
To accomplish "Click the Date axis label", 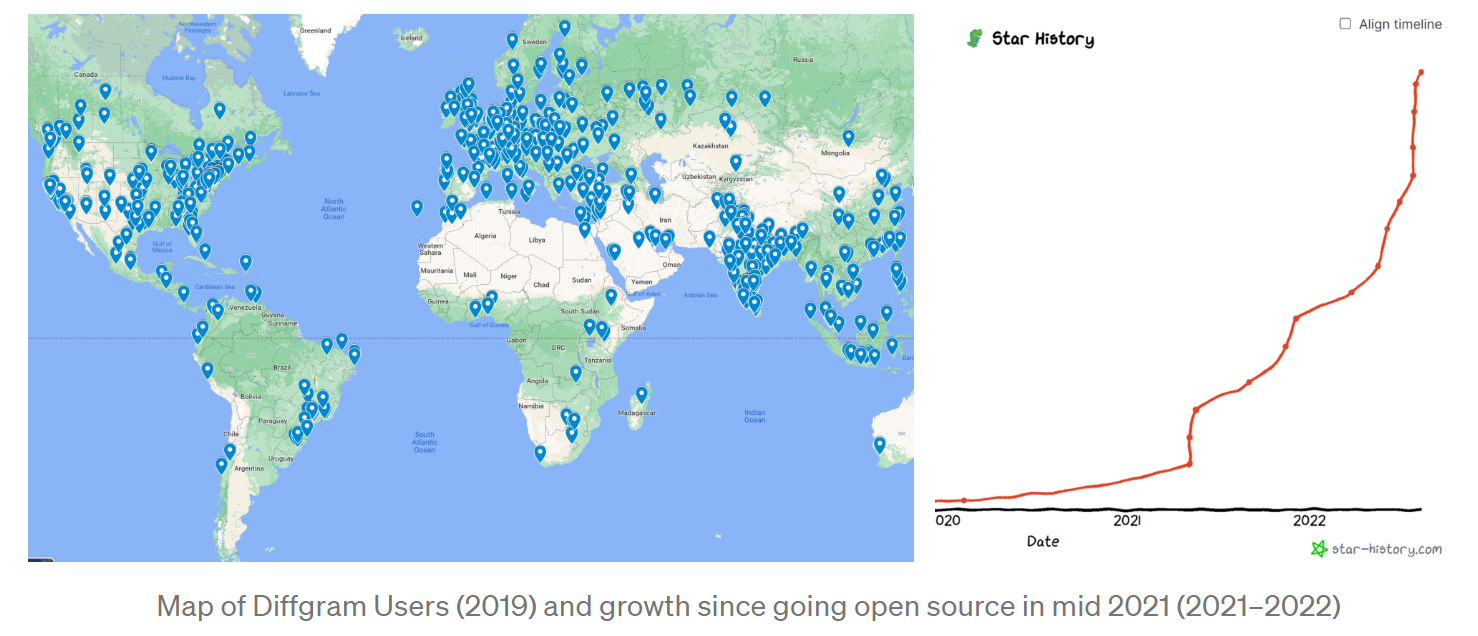I will click(x=1043, y=541).
